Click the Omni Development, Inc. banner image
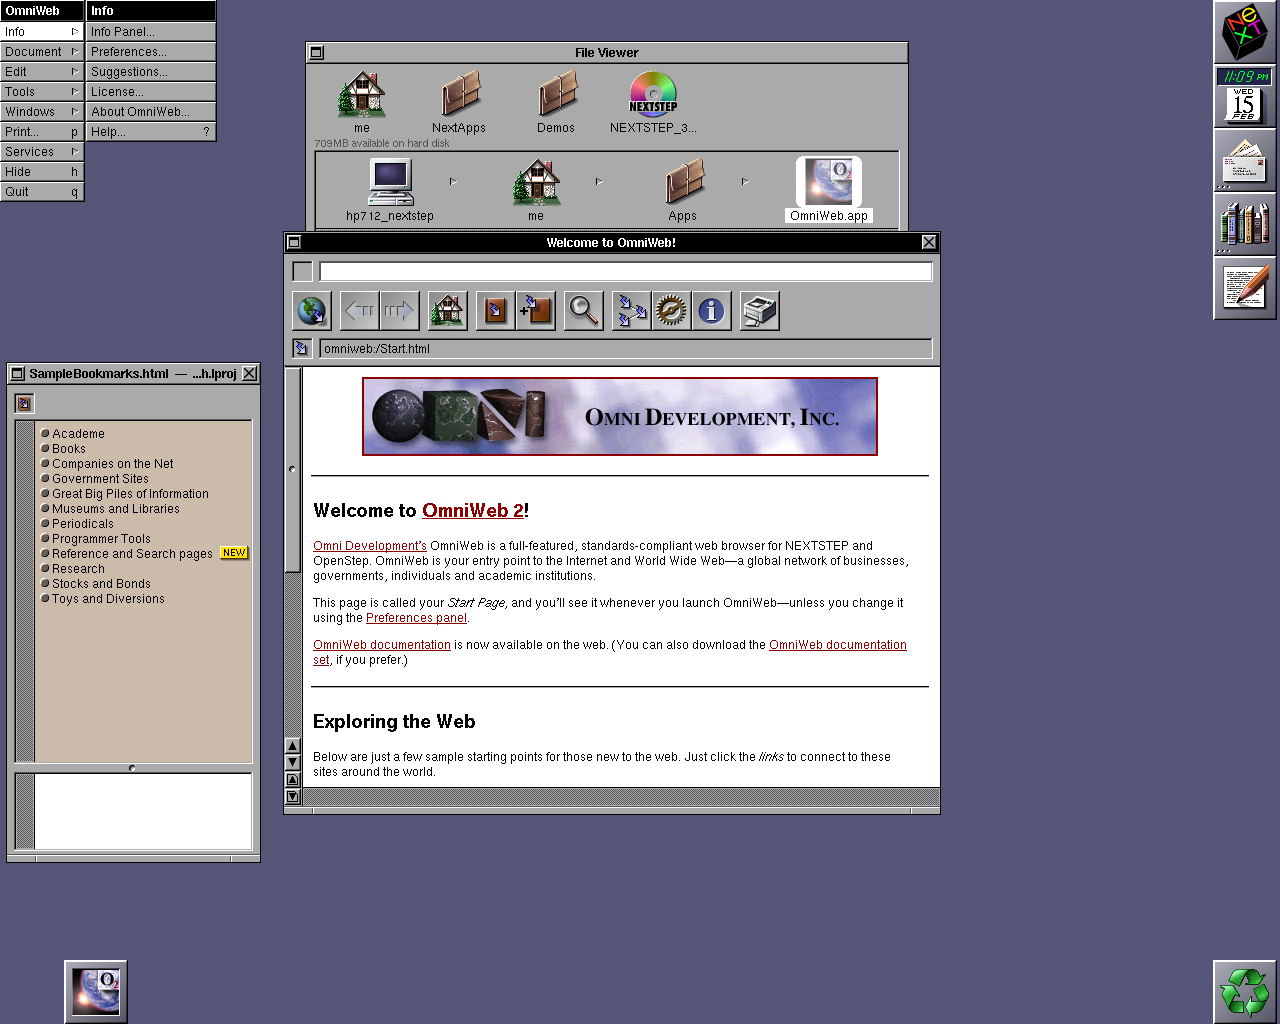Viewport: 1280px width, 1024px height. click(620, 416)
